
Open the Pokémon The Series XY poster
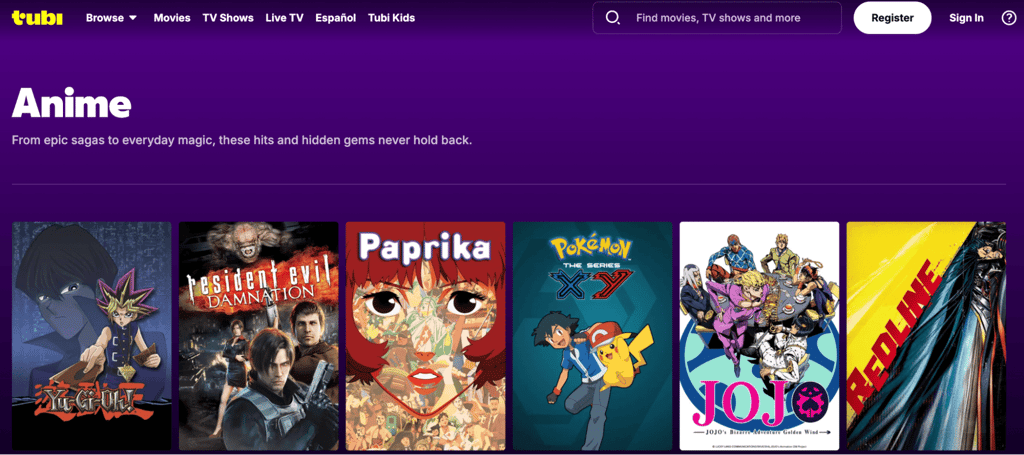pos(592,336)
